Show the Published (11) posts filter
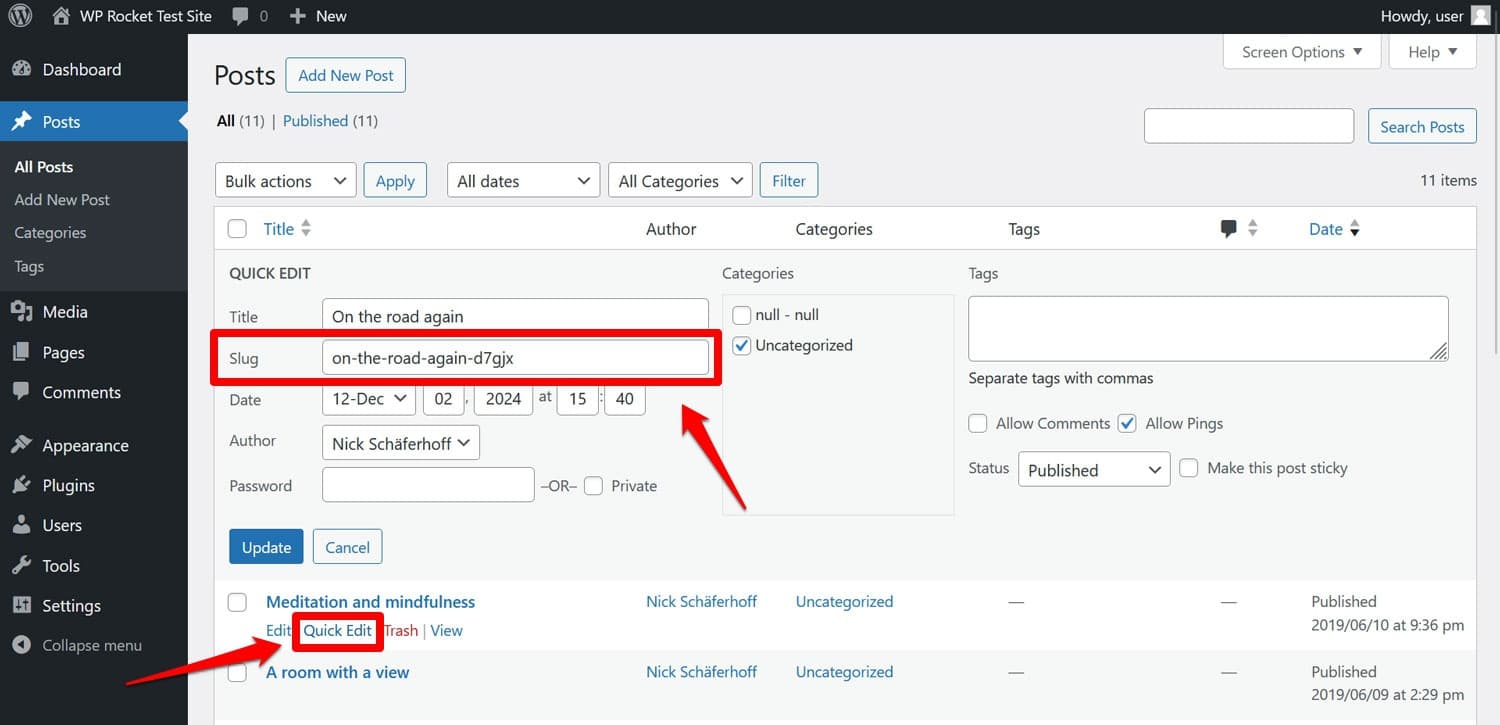The width and height of the screenshot is (1500, 725). 330,121
